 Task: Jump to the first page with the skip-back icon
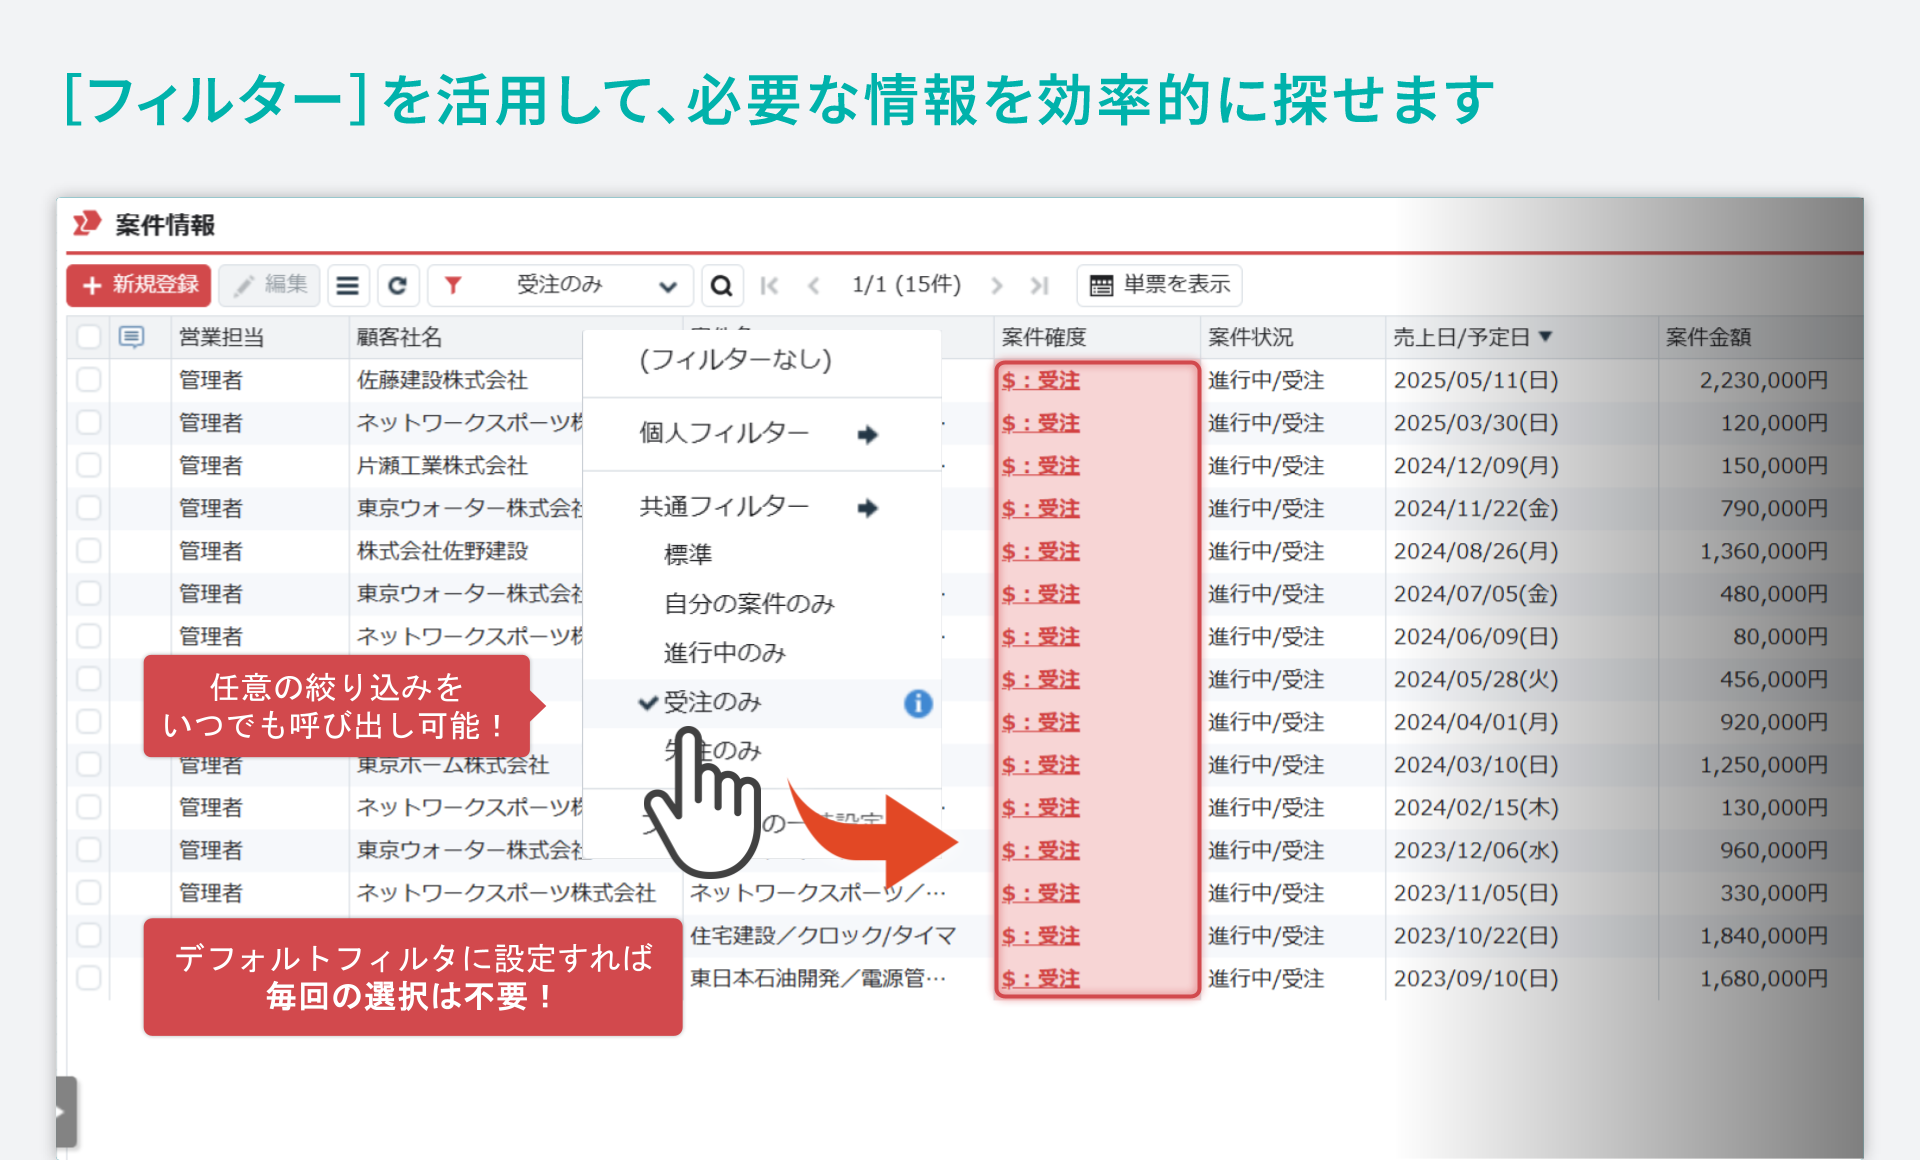(x=770, y=285)
